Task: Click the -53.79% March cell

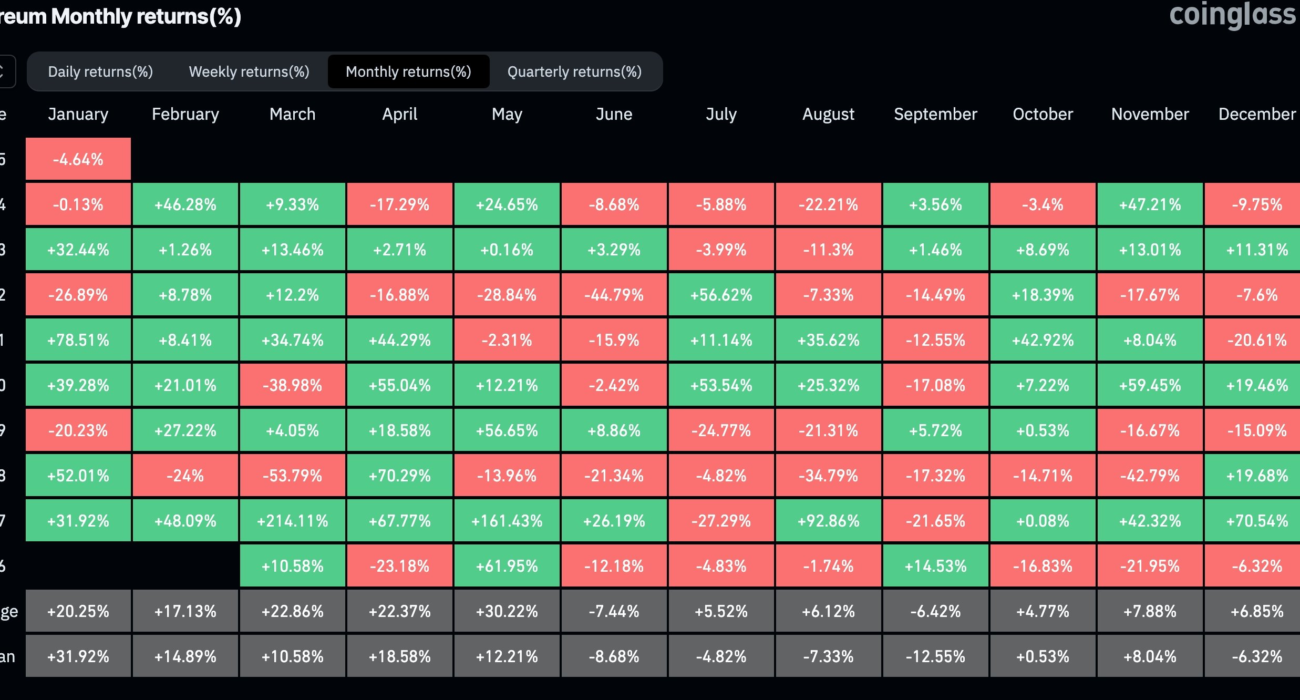Action: pos(293,476)
